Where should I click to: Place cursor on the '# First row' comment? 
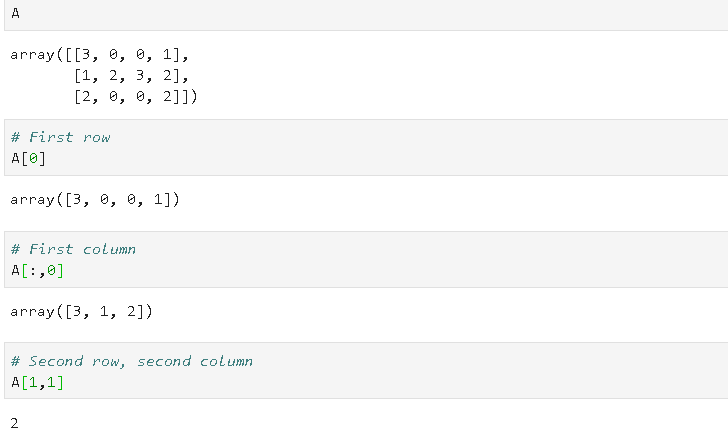tap(60, 137)
